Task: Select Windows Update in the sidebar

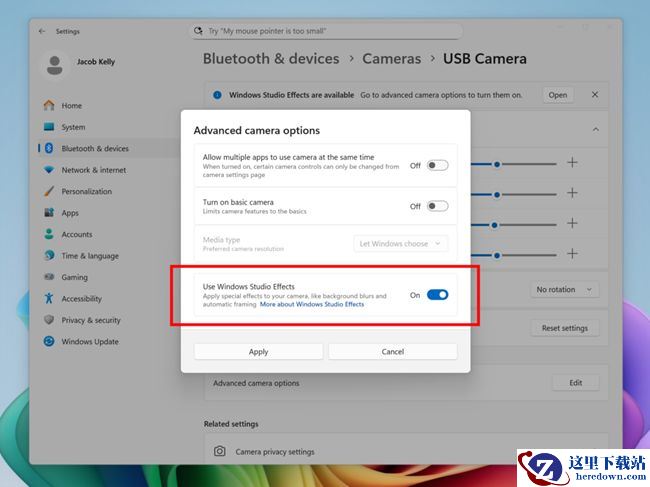Action: coord(90,342)
